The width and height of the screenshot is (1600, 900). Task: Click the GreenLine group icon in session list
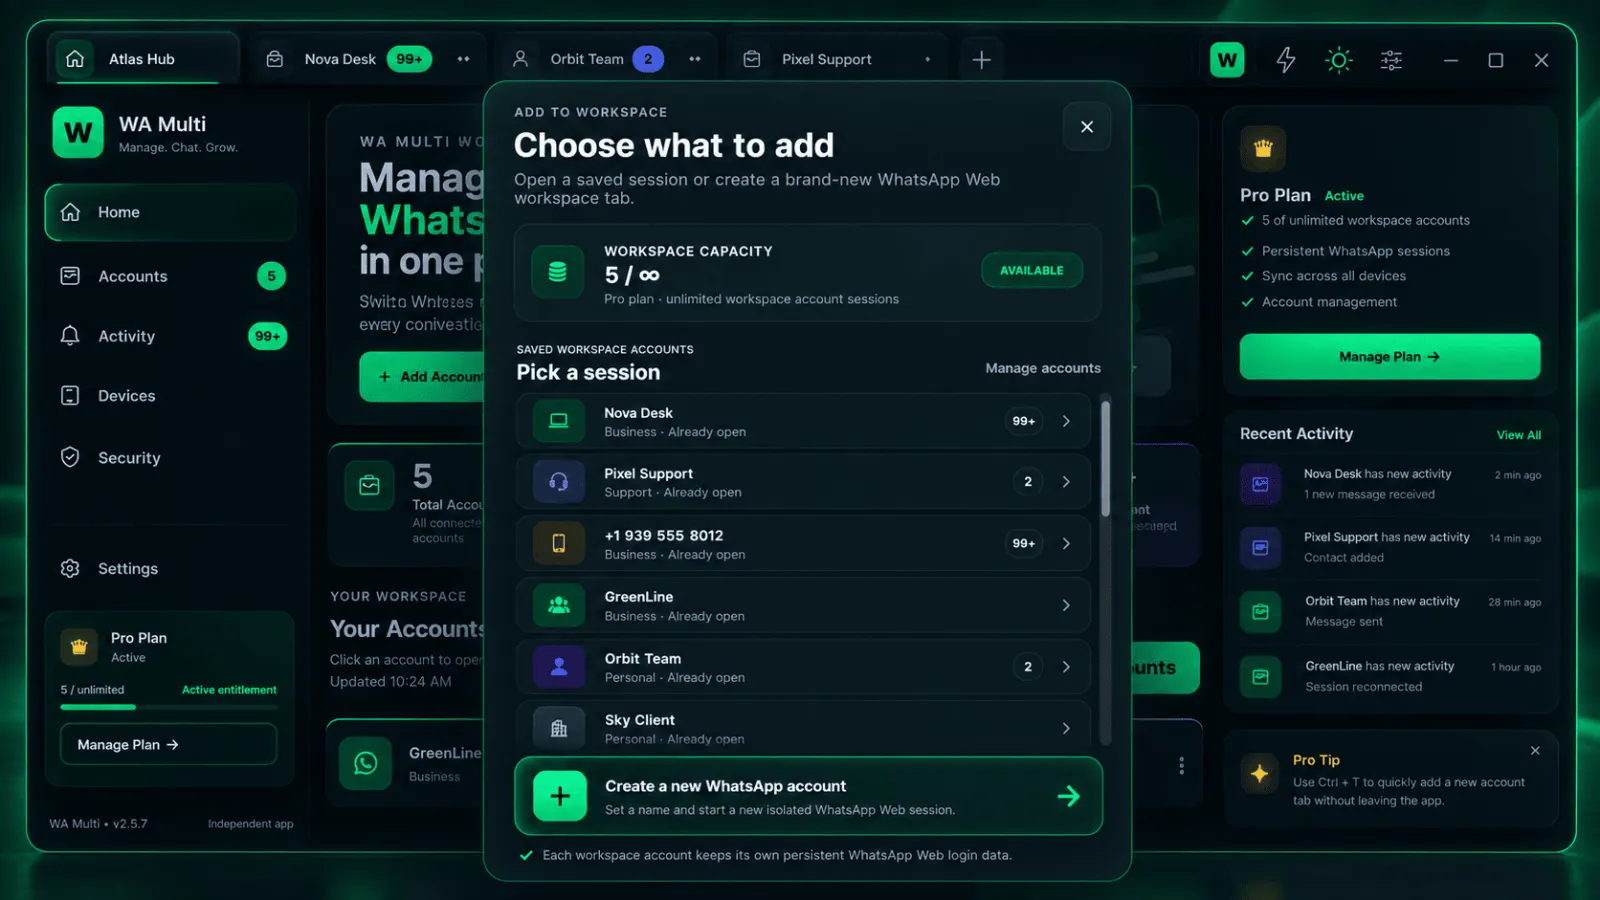click(558, 605)
